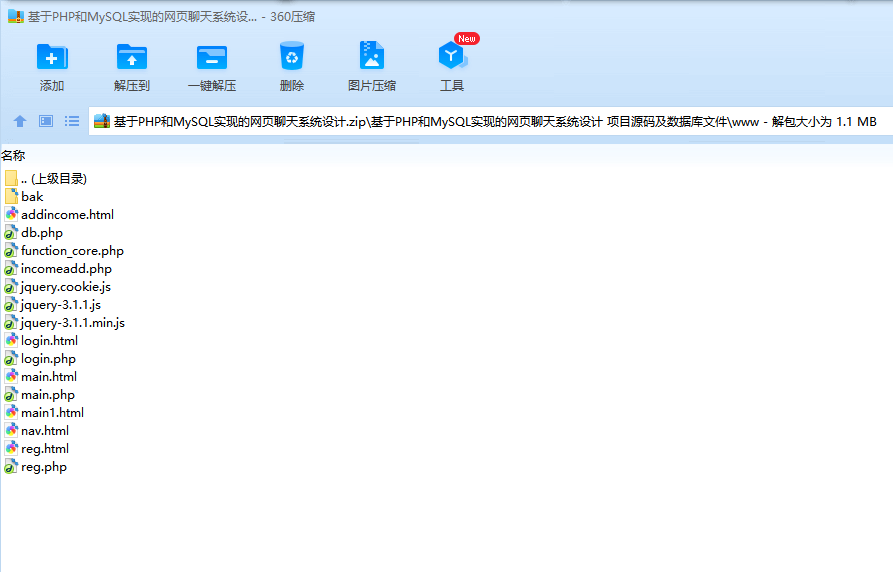Click the icon of jquery-3.1.1.js
893x572 pixels.
pyautogui.click(x=11, y=304)
